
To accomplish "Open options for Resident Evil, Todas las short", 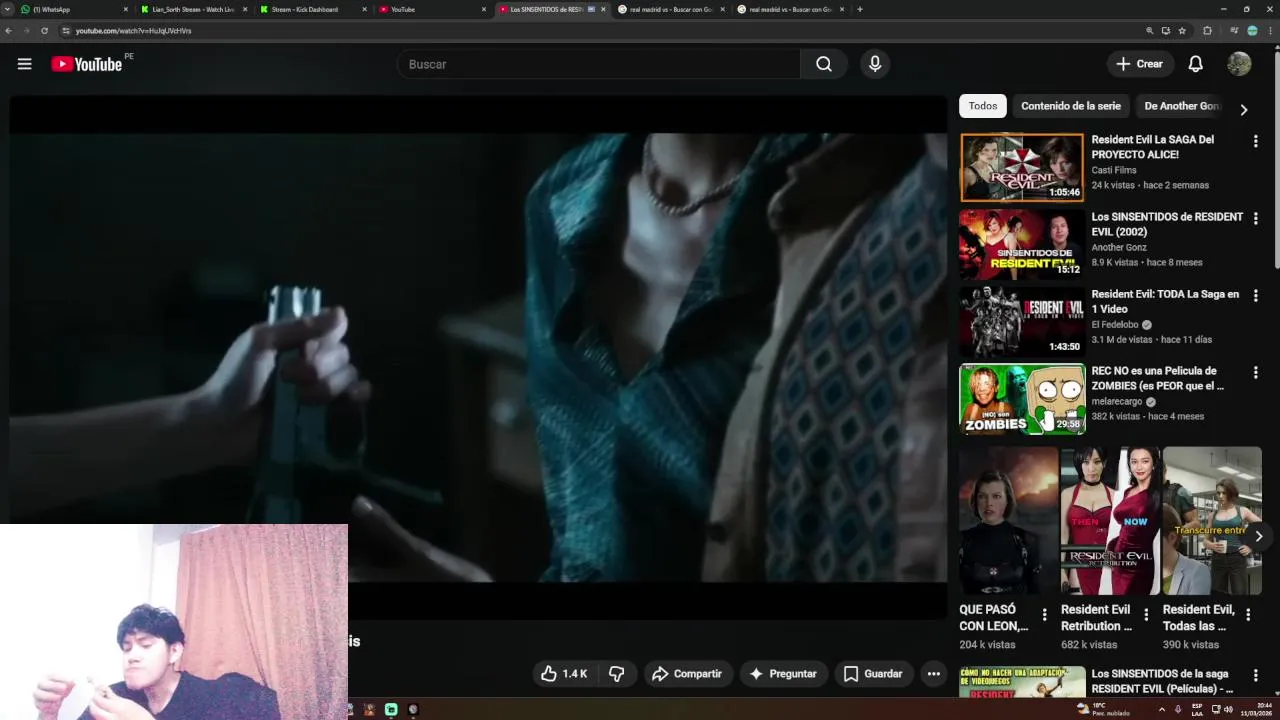I will pyautogui.click(x=1248, y=615).
